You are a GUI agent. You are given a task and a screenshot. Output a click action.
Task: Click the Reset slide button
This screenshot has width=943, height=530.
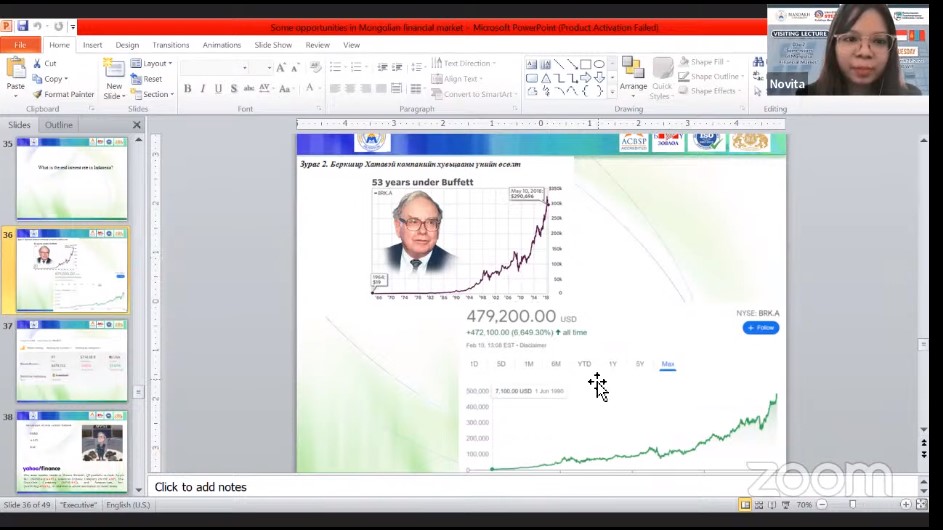(147, 79)
